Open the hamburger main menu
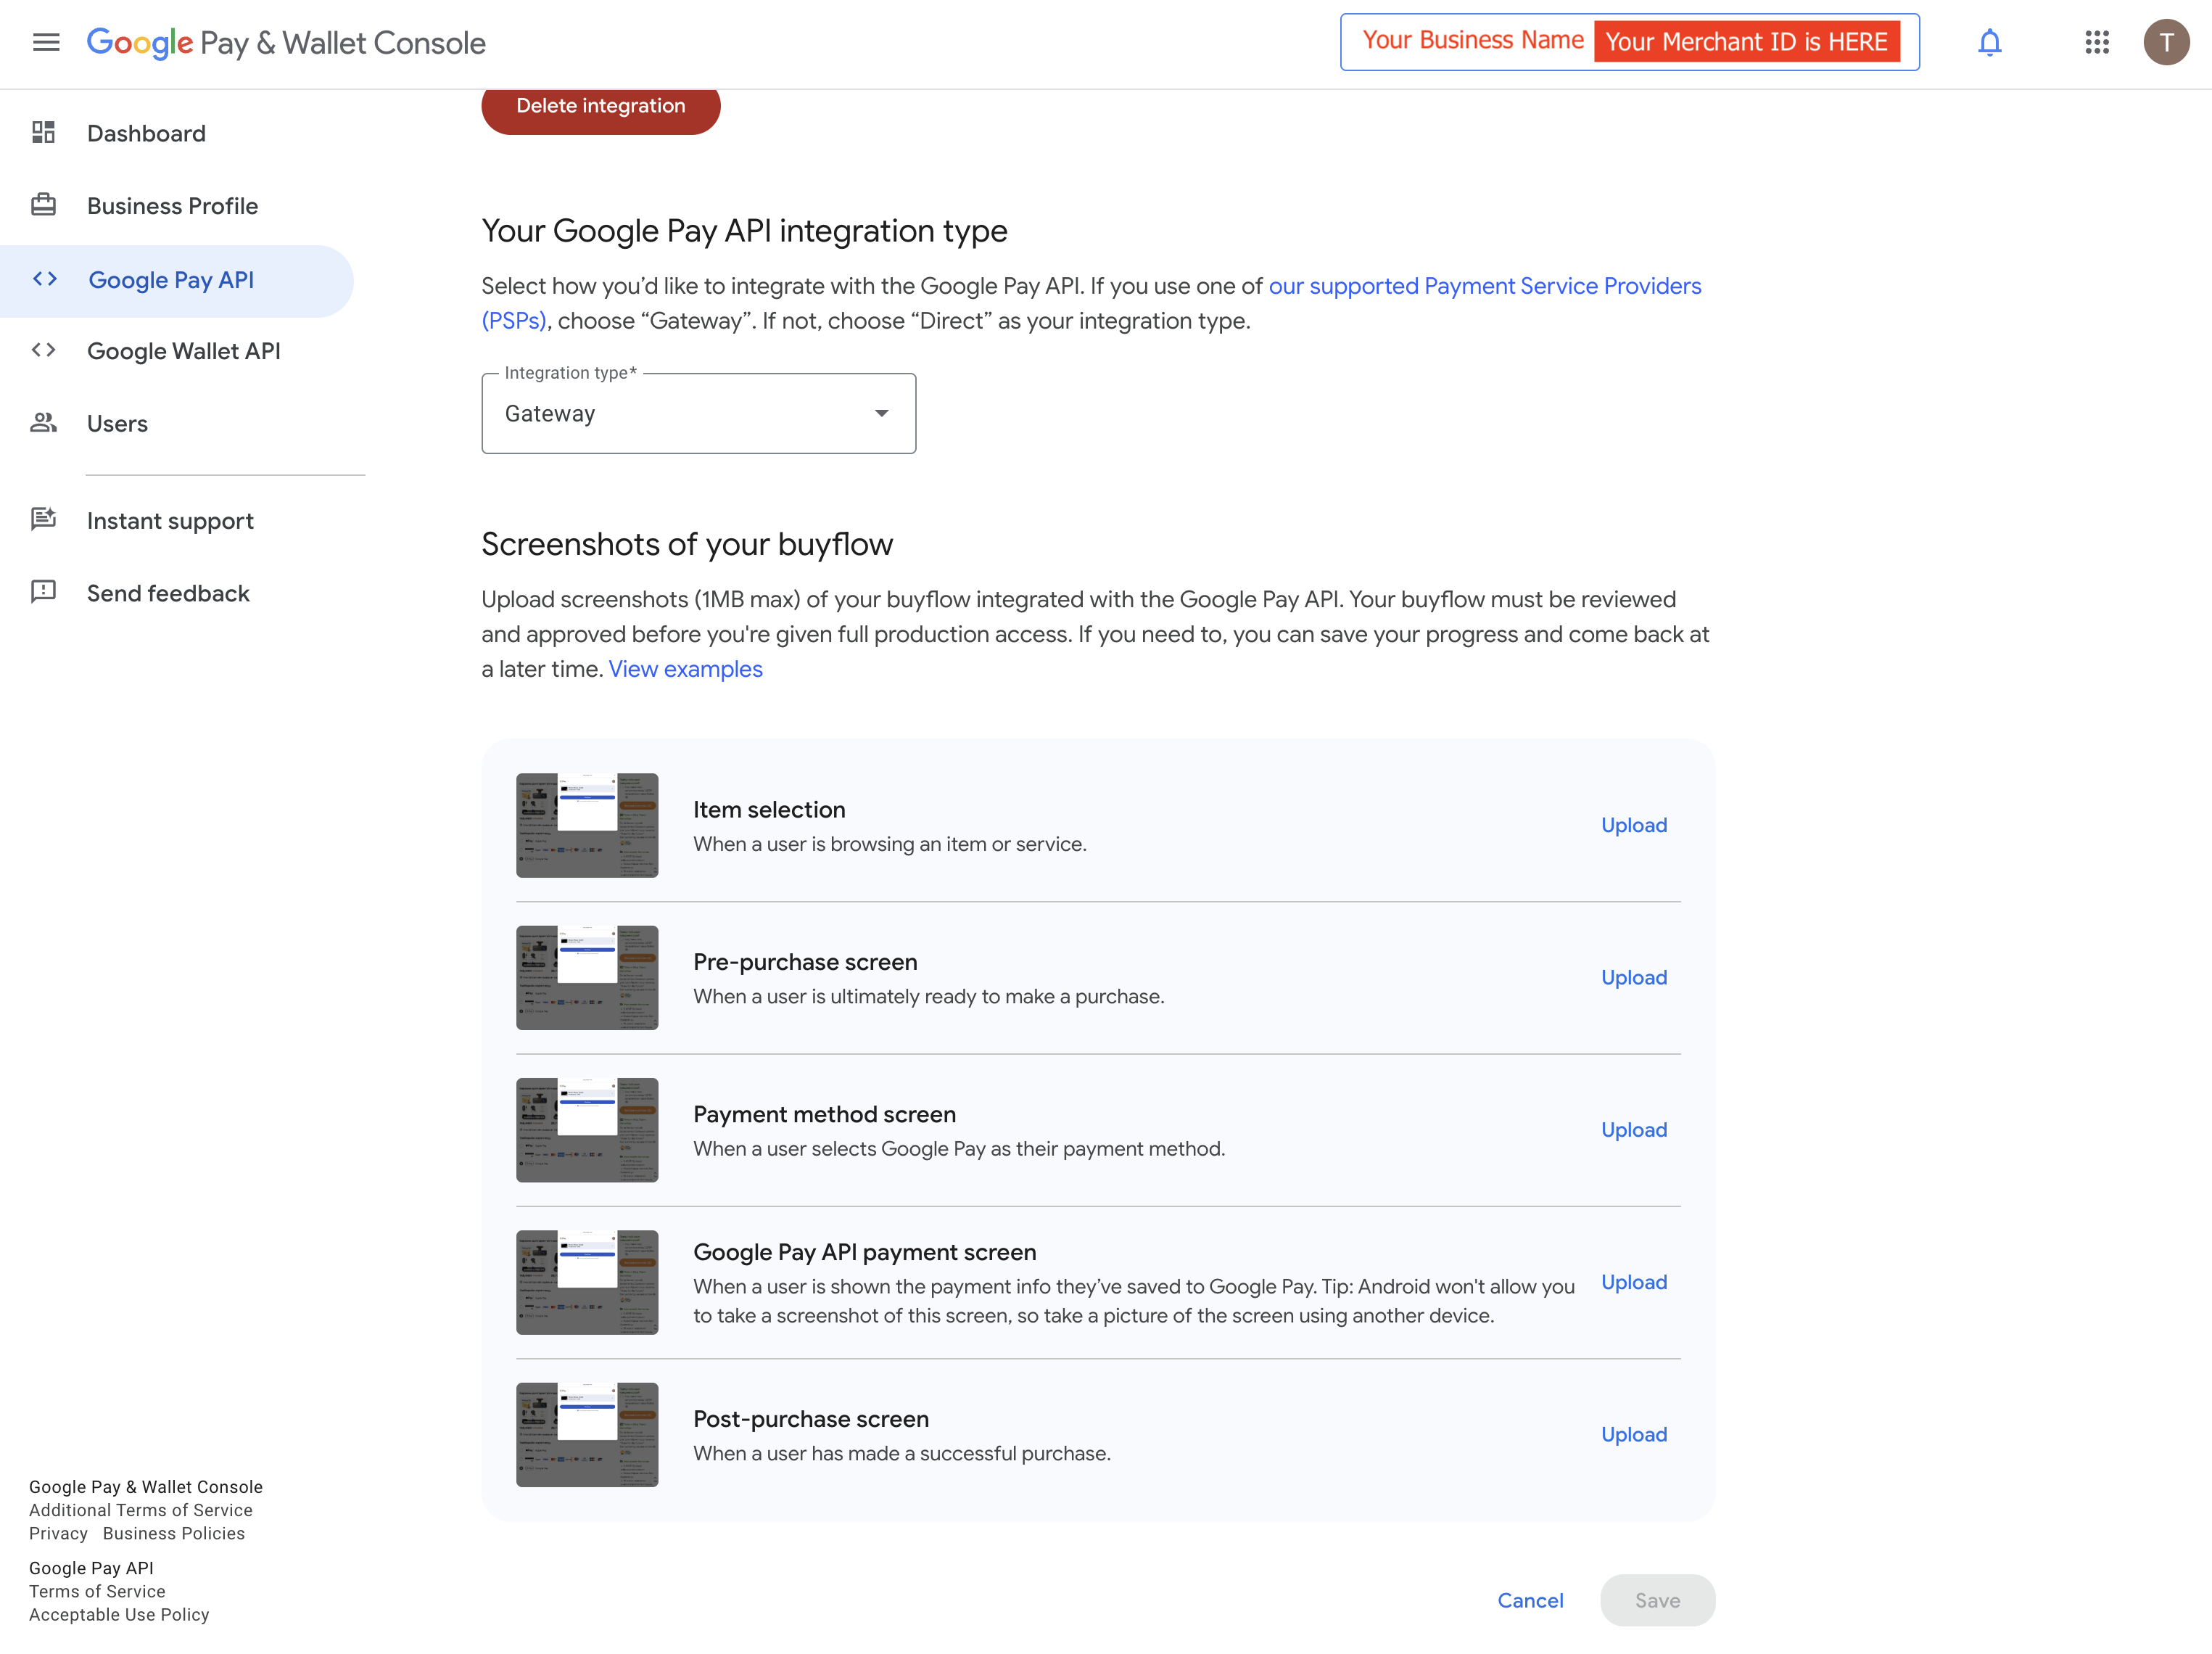 tap(46, 43)
